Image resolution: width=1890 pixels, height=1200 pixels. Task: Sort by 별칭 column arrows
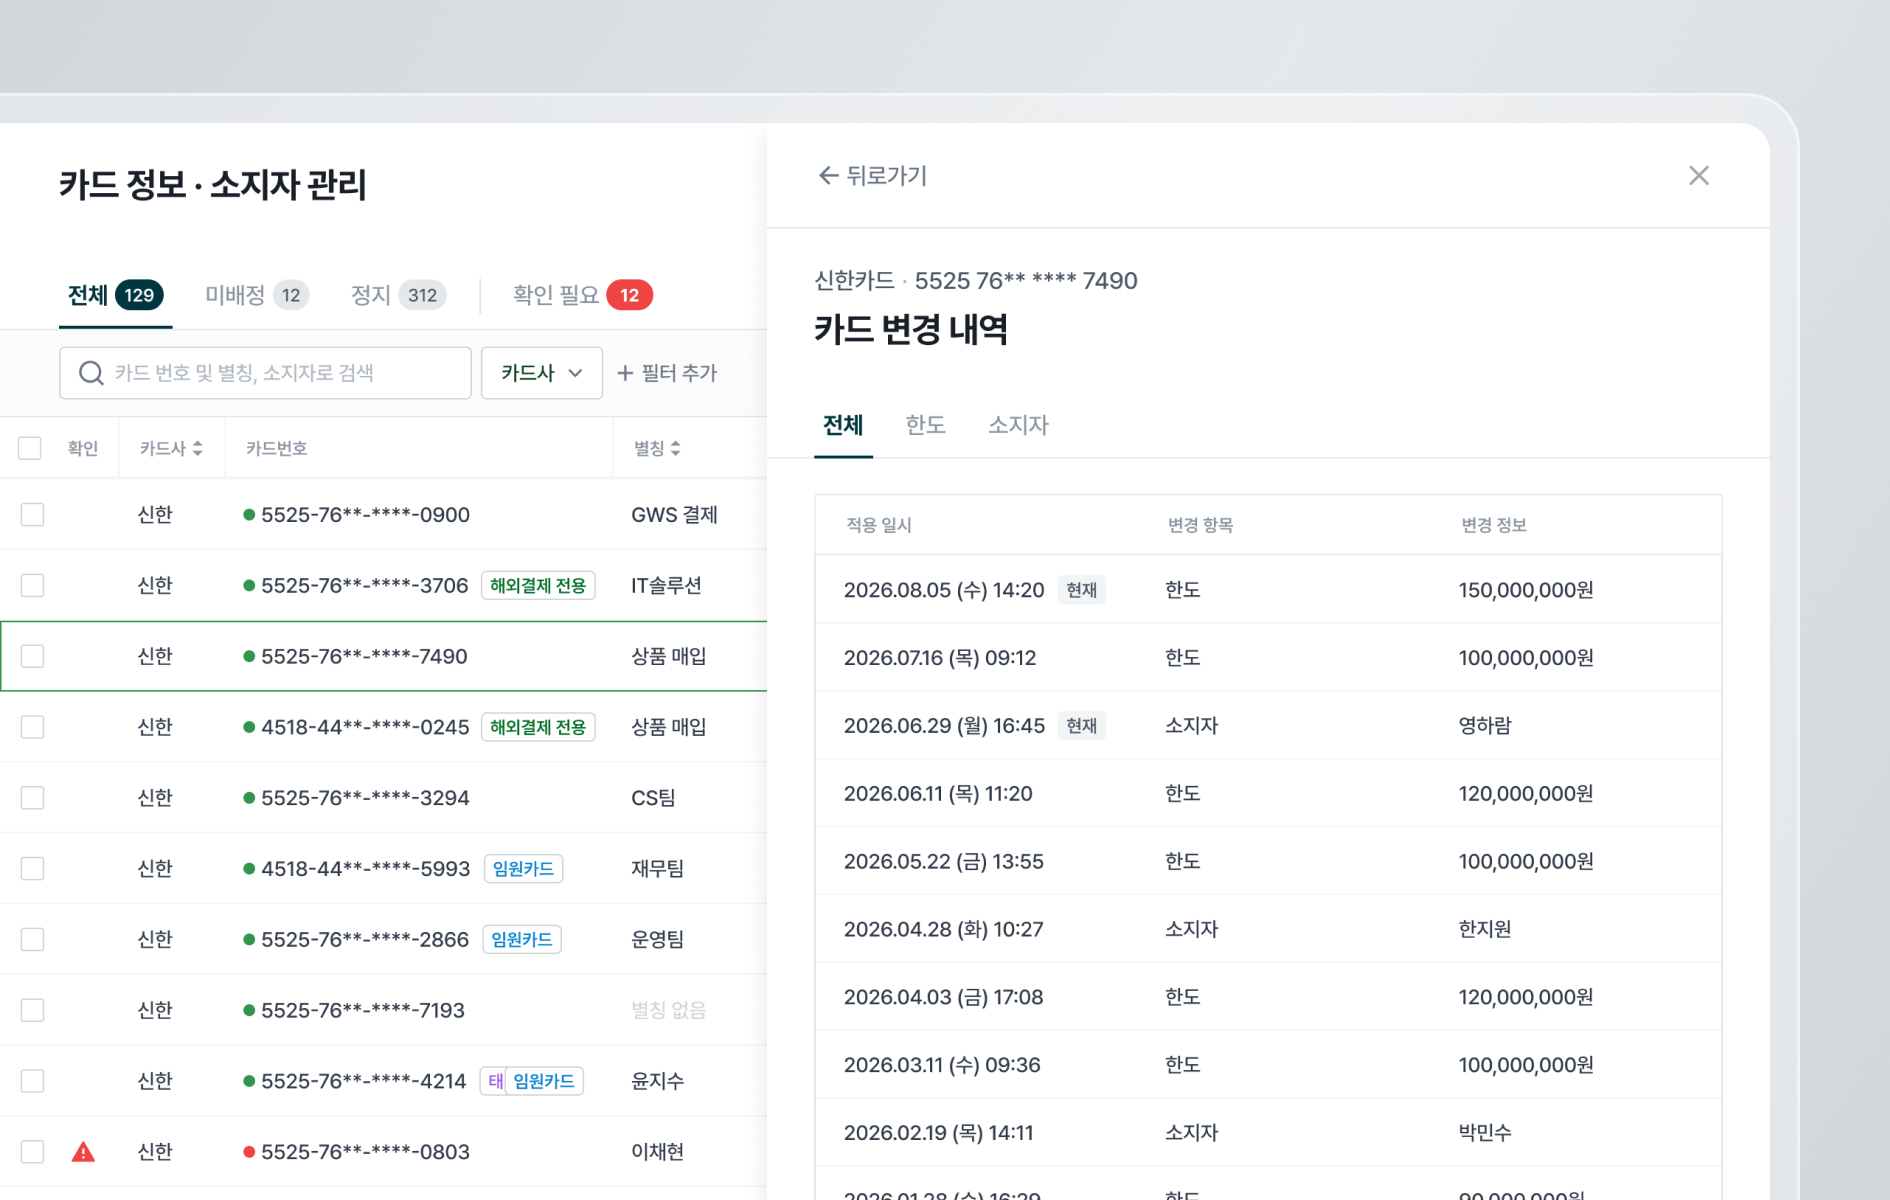pyautogui.click(x=675, y=449)
